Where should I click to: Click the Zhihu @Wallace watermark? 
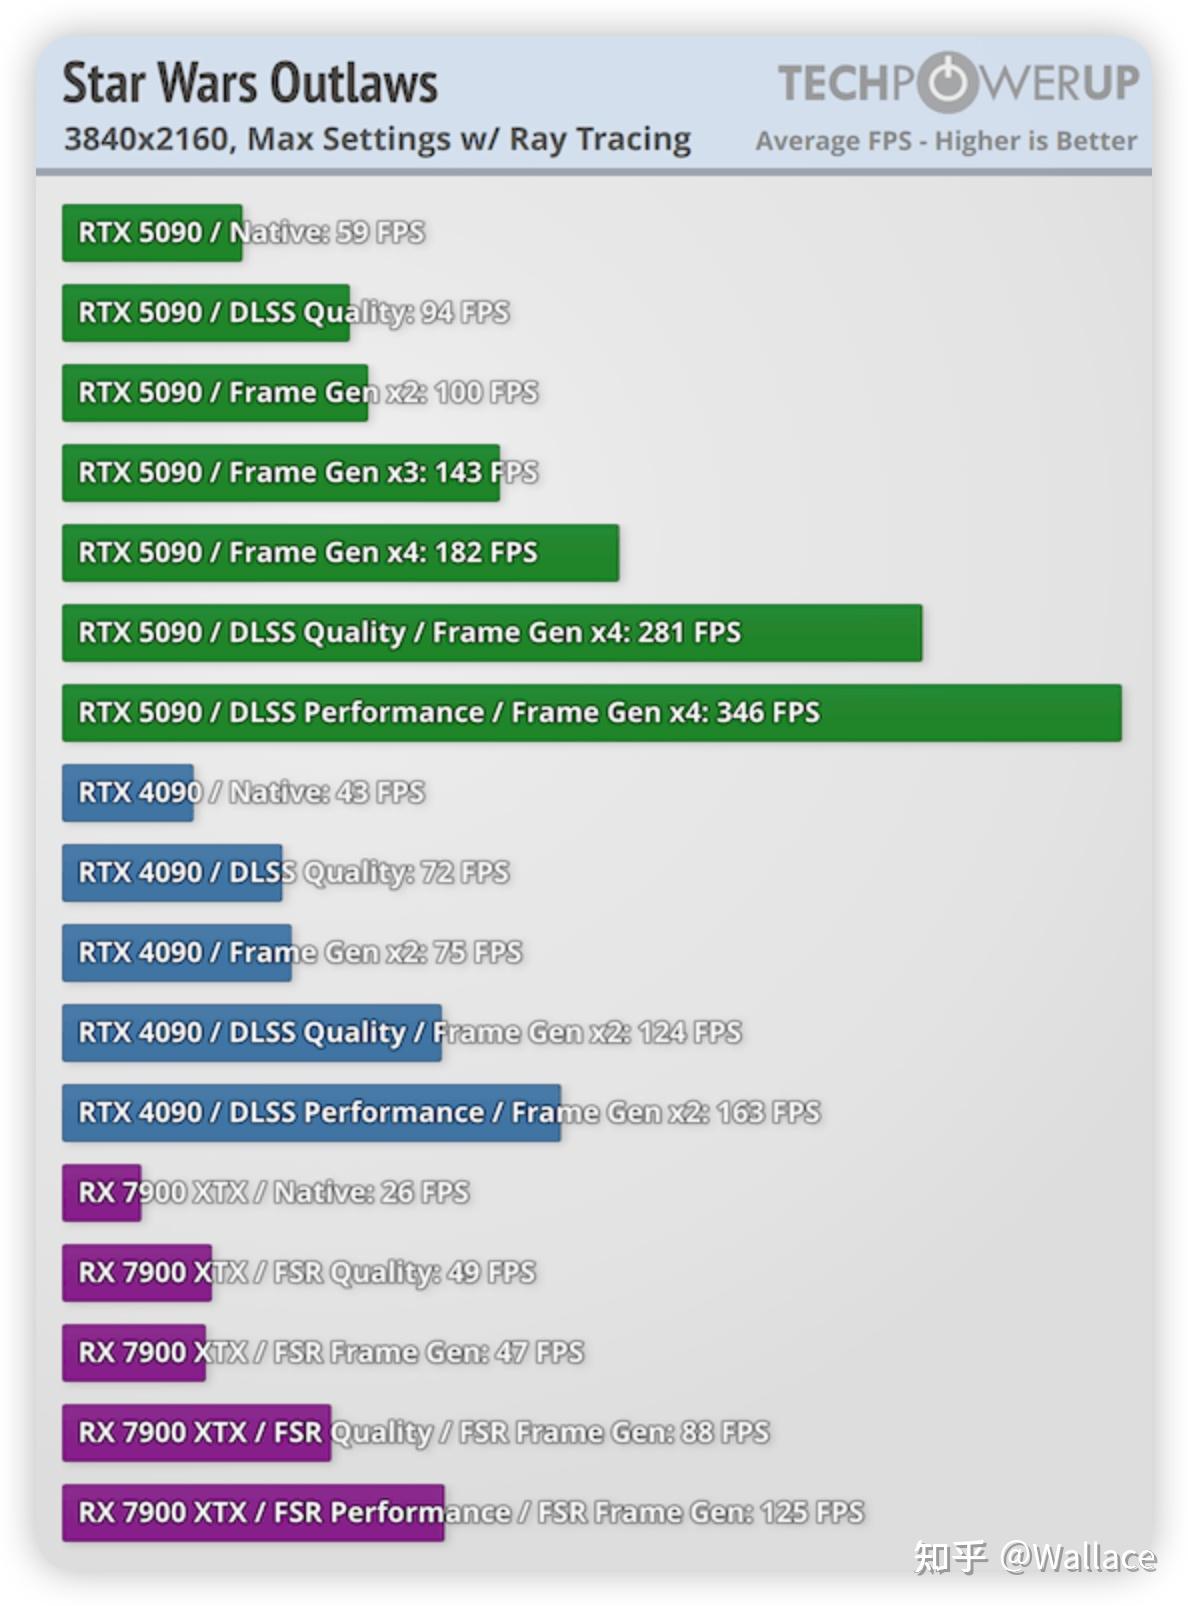click(1034, 1557)
